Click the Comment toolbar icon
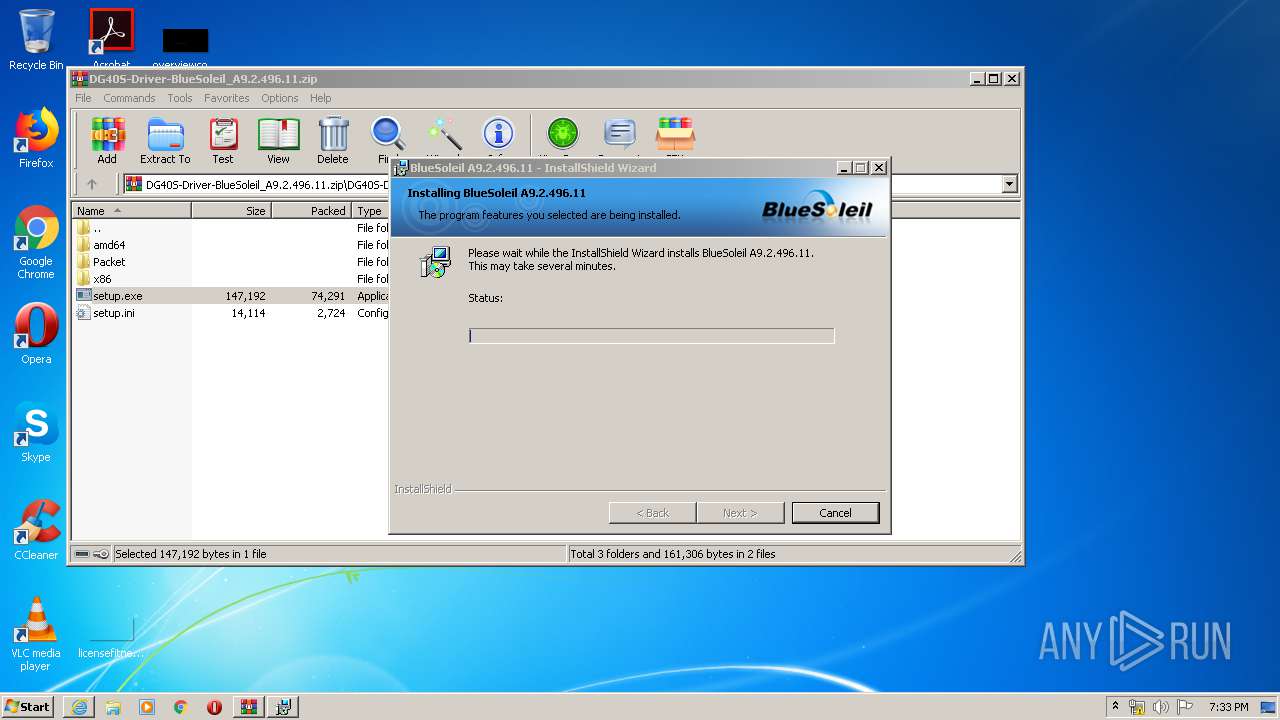This screenshot has height=720, width=1280. coord(620,136)
